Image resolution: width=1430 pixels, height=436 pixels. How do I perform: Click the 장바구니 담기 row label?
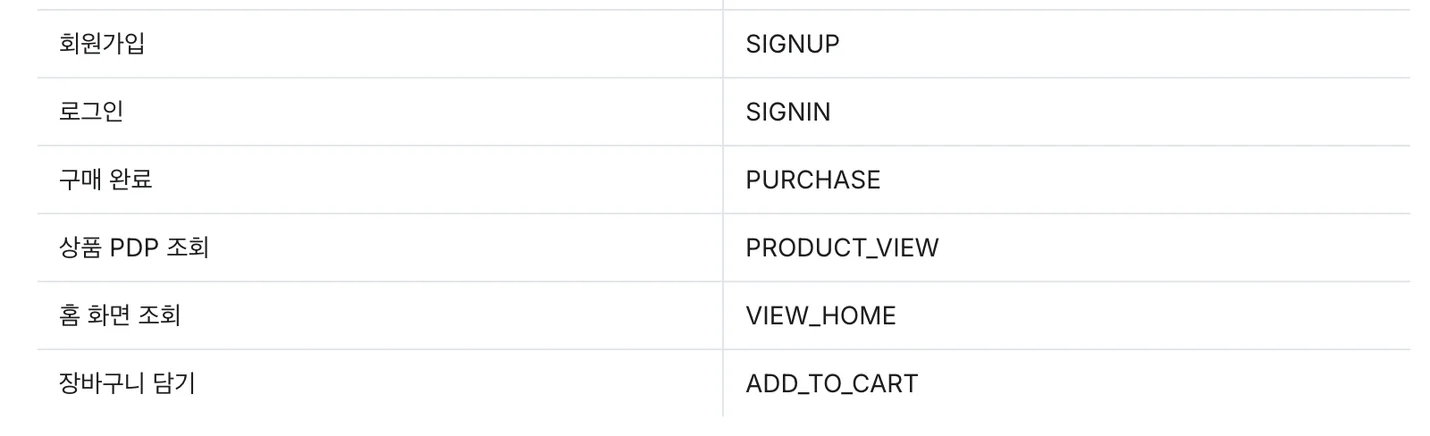point(127,383)
